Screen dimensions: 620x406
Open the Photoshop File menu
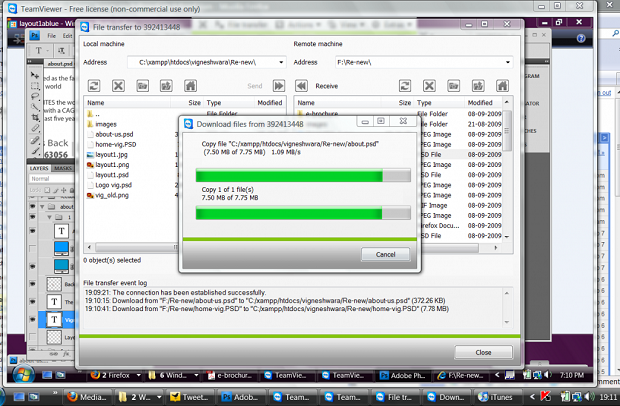tap(51, 36)
